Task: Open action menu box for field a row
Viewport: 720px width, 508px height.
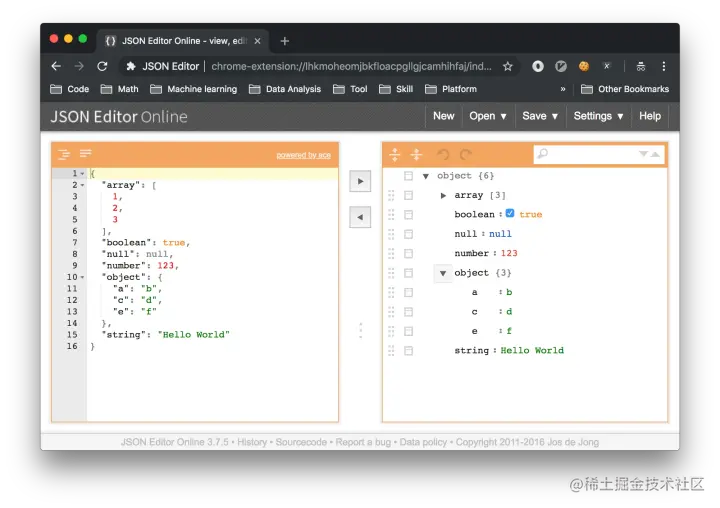Action: 408,293
